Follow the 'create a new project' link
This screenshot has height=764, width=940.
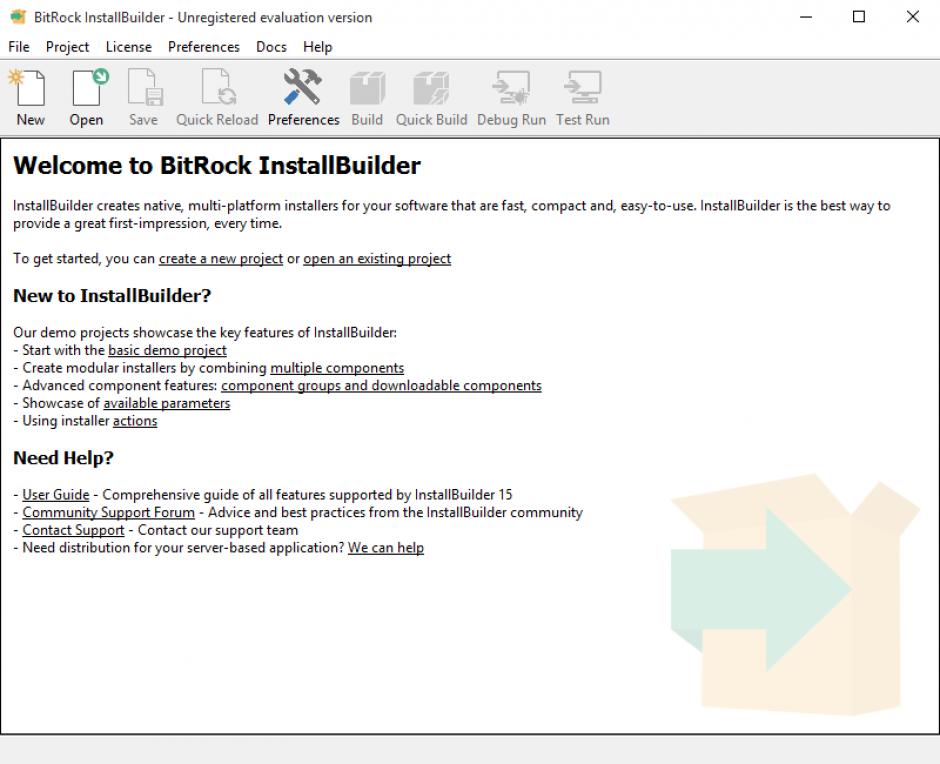pyautogui.click(x=220, y=259)
